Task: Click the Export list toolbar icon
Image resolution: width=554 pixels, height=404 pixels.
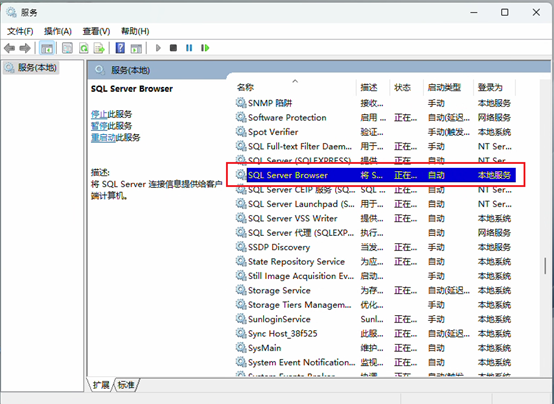Action: coord(99,48)
